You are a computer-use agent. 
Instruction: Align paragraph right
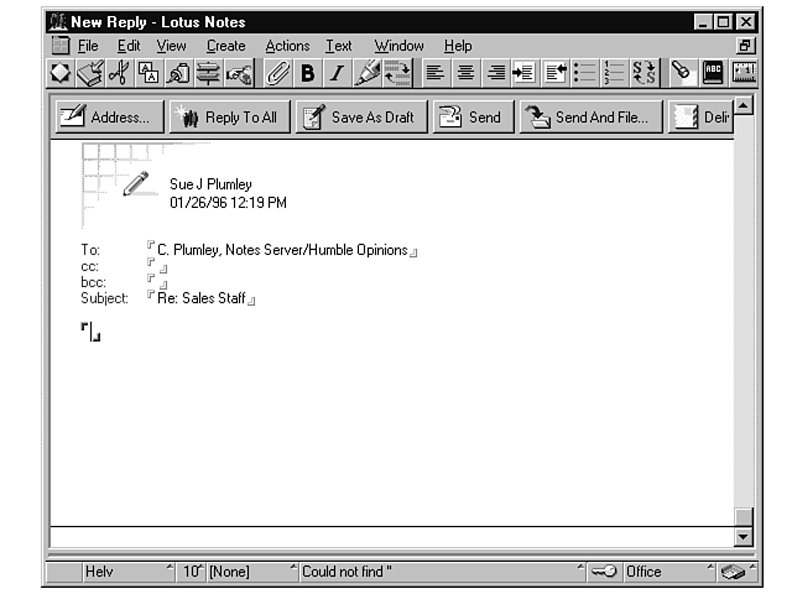coord(495,73)
